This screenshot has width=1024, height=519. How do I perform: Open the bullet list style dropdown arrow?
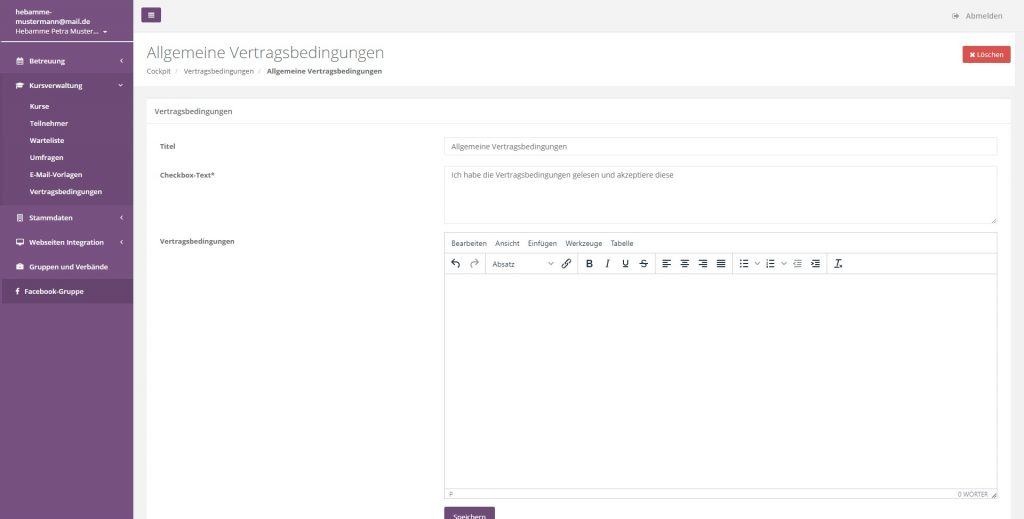click(x=757, y=264)
